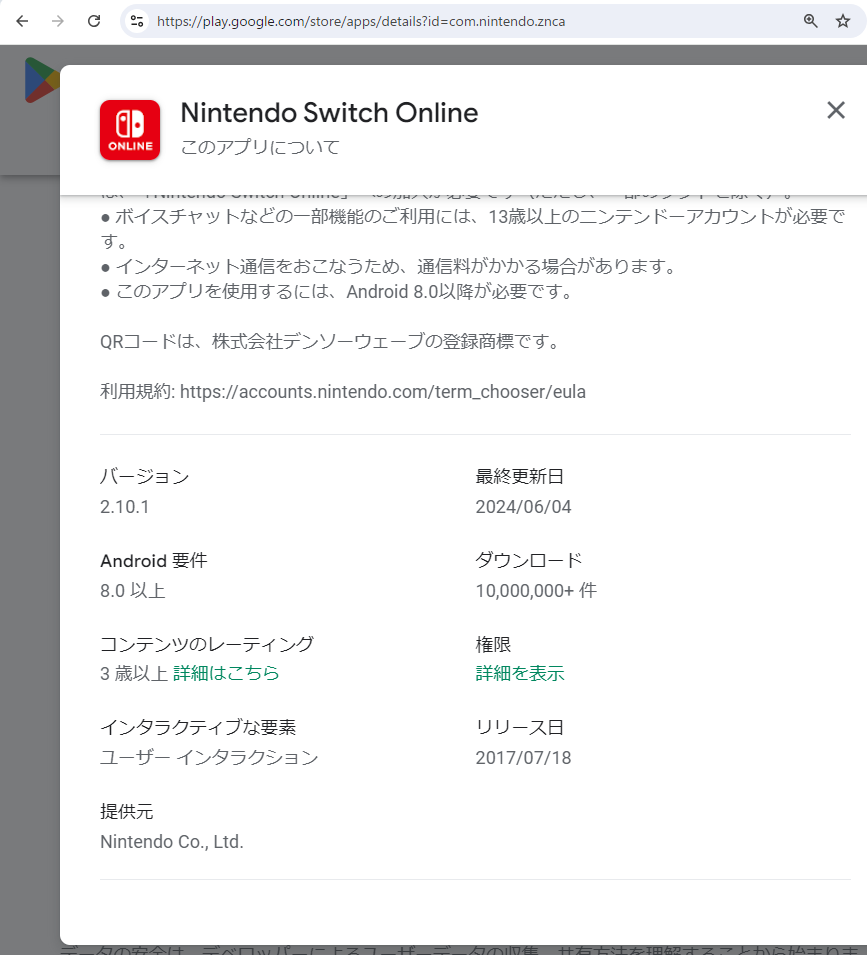Click the バージョン label
Viewport: 867px width, 955px height.
(145, 476)
